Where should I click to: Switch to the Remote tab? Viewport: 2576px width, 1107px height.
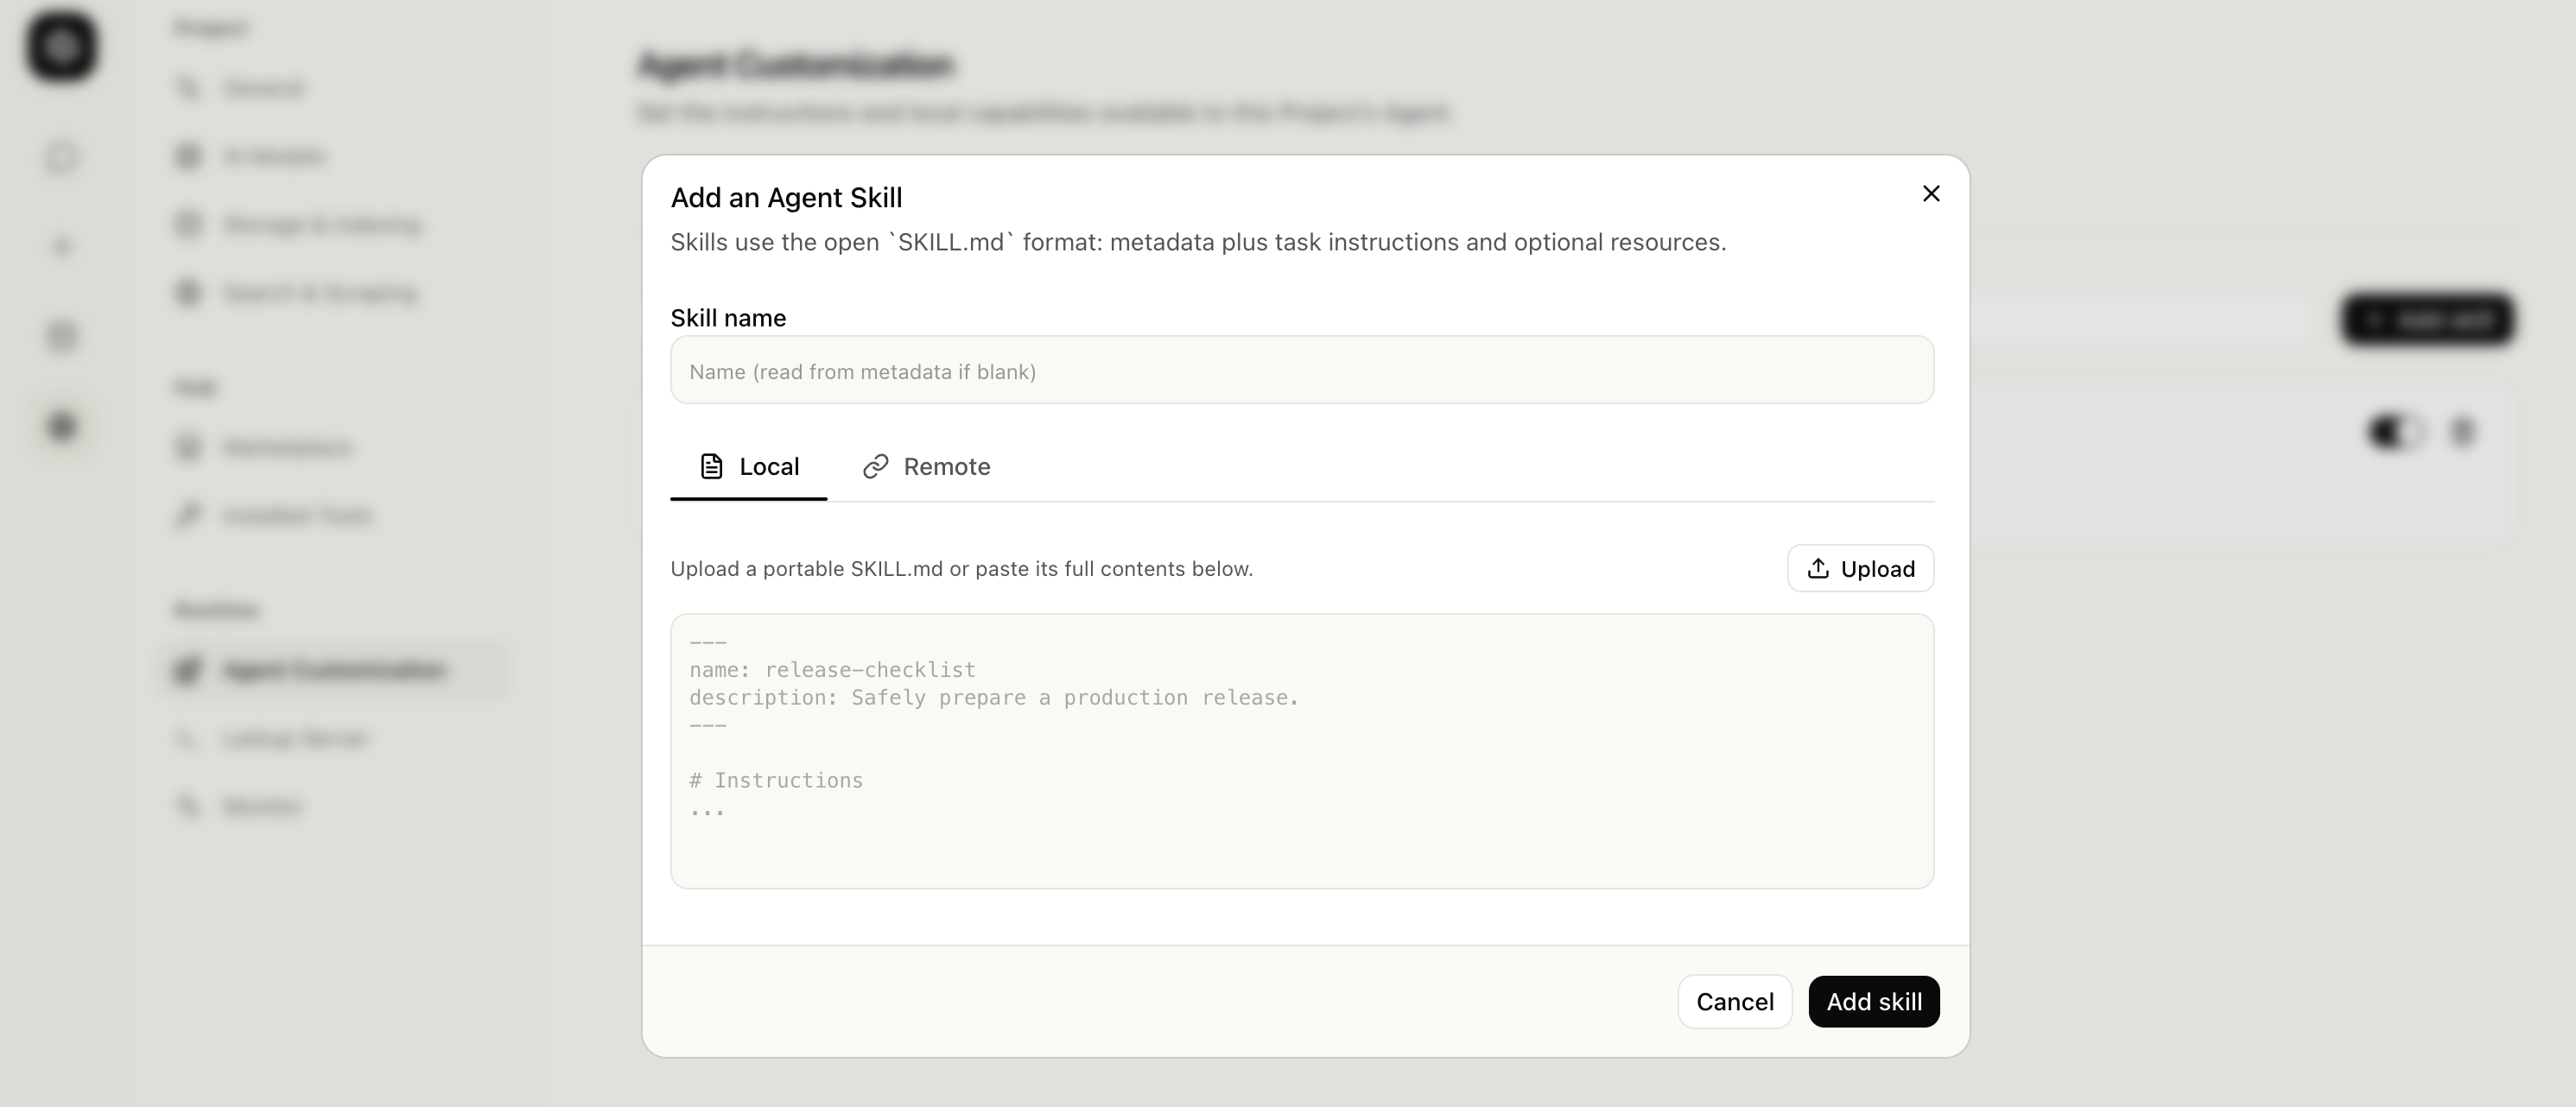tap(926, 466)
